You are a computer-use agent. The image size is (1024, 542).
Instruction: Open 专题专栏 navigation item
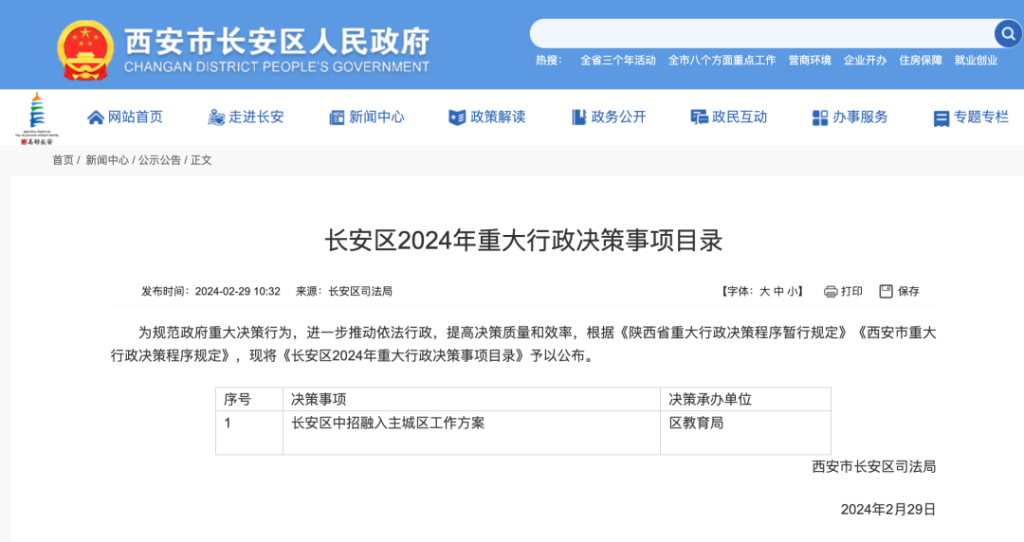tap(971, 117)
